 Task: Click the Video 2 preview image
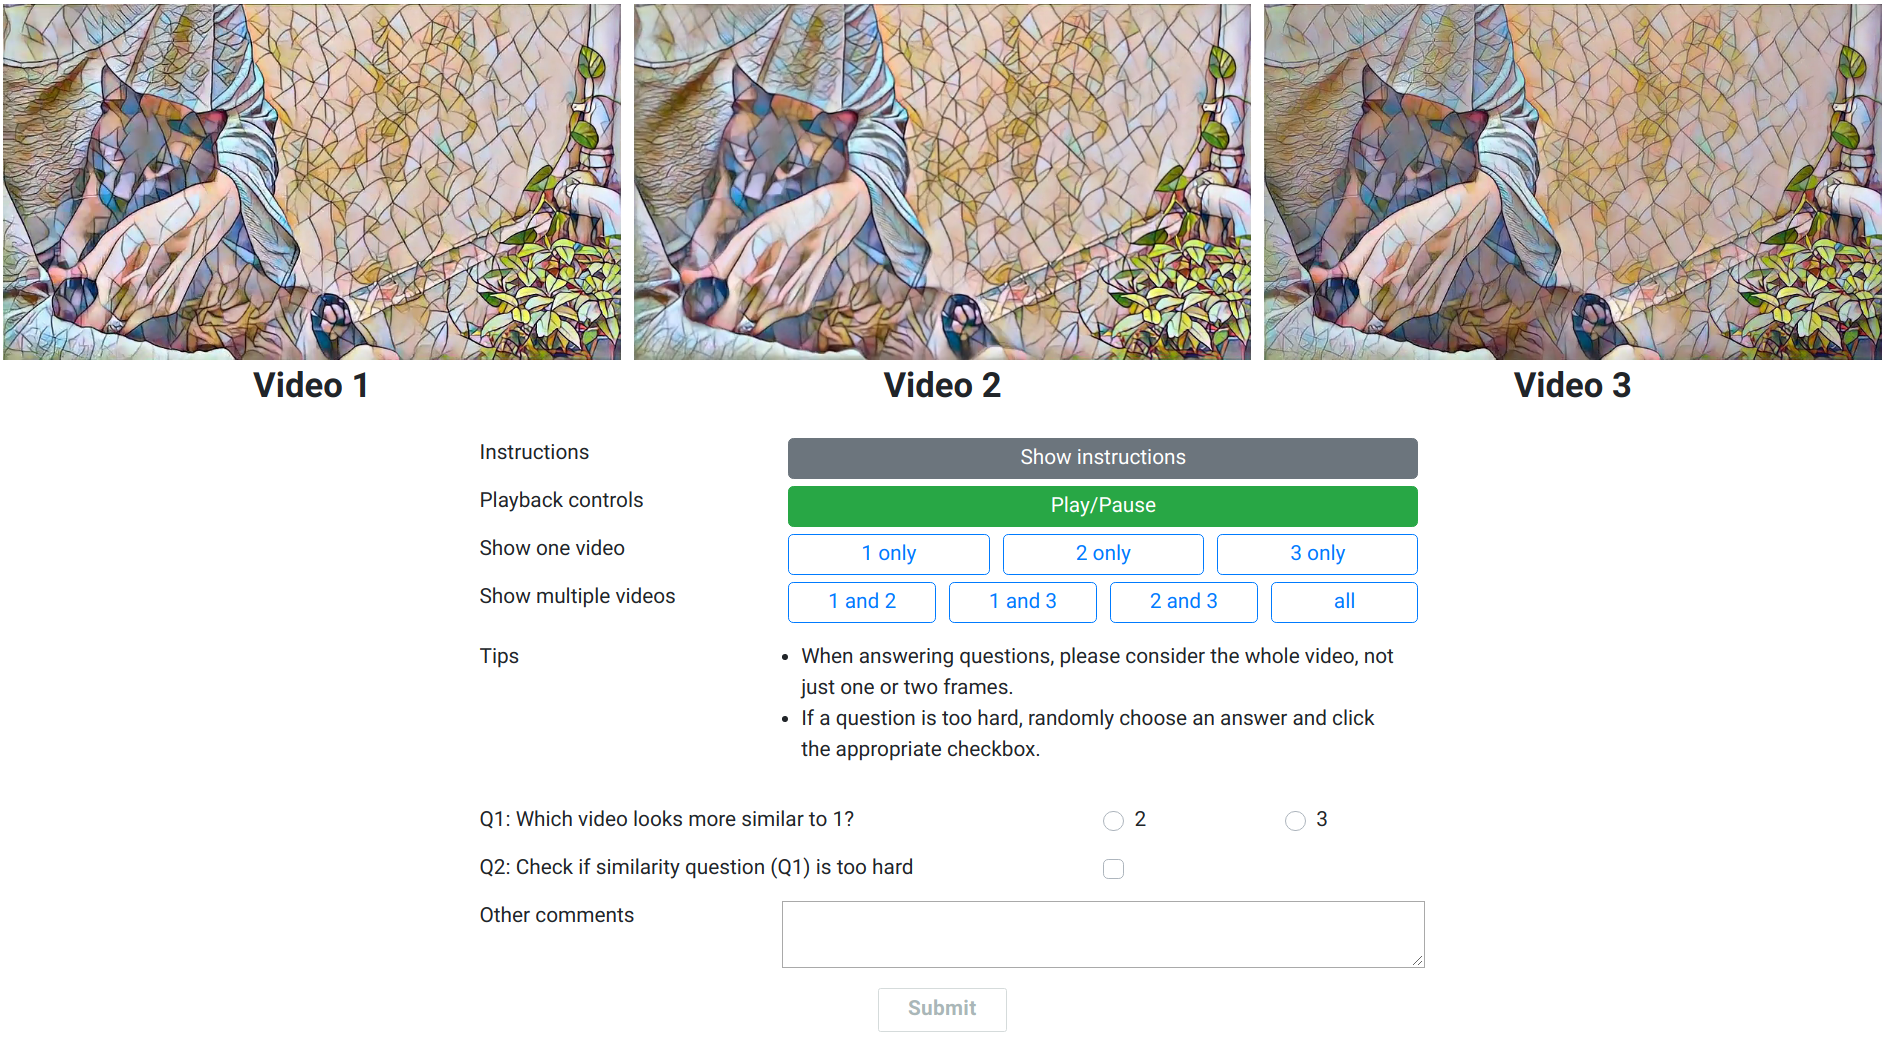click(942, 182)
